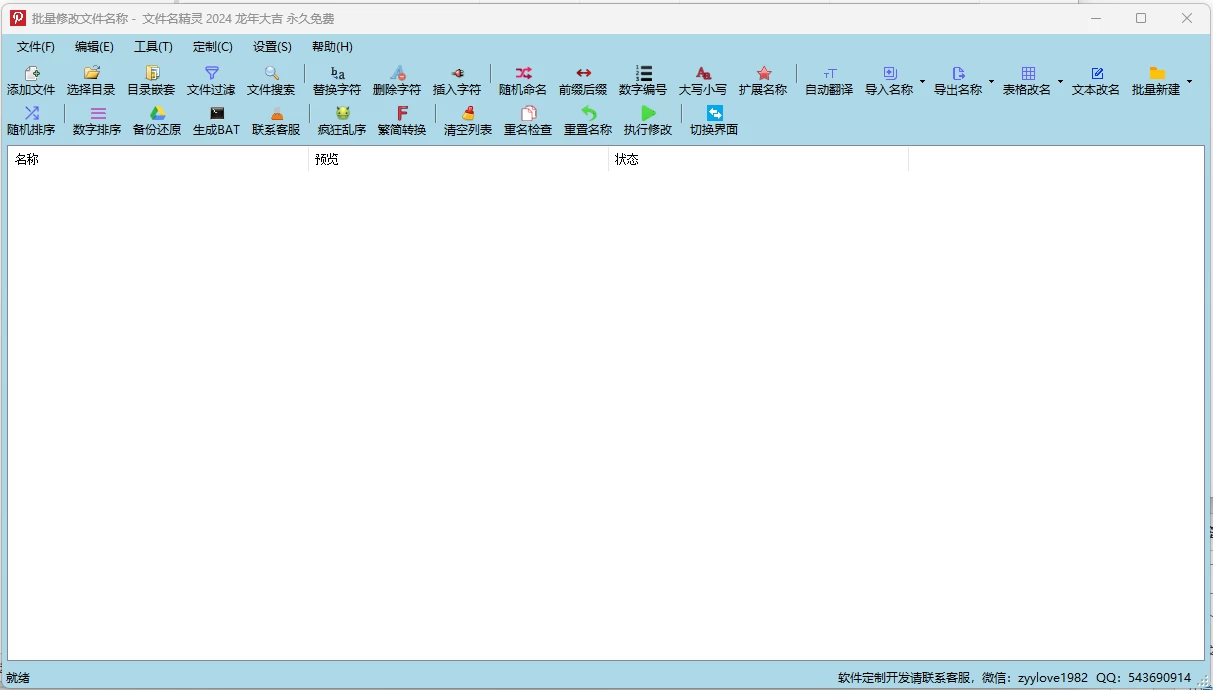Open the 备份还原 backup restore tool

[x=157, y=114]
